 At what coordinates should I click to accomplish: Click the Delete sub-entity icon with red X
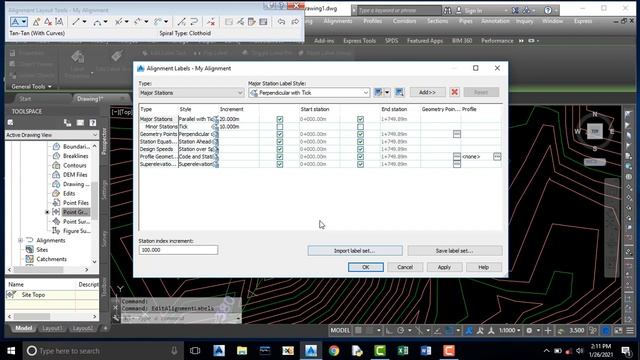point(211,22)
